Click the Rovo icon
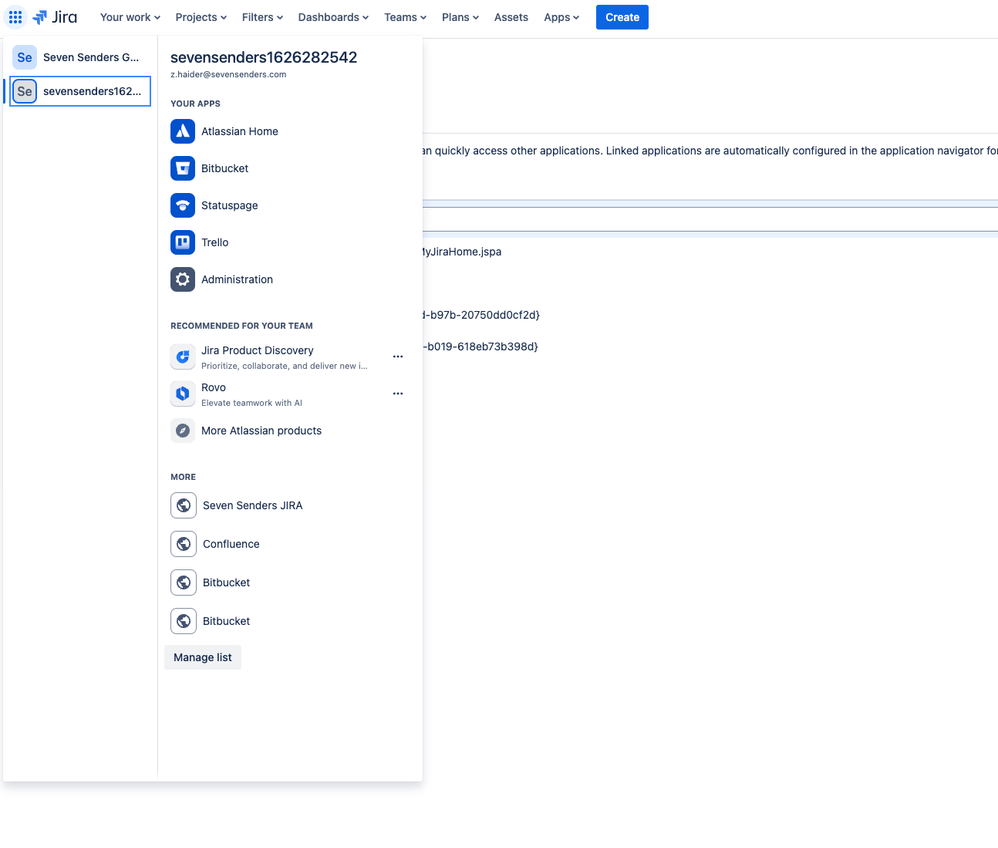Screen dimensions: 998x848 click(x=183, y=393)
